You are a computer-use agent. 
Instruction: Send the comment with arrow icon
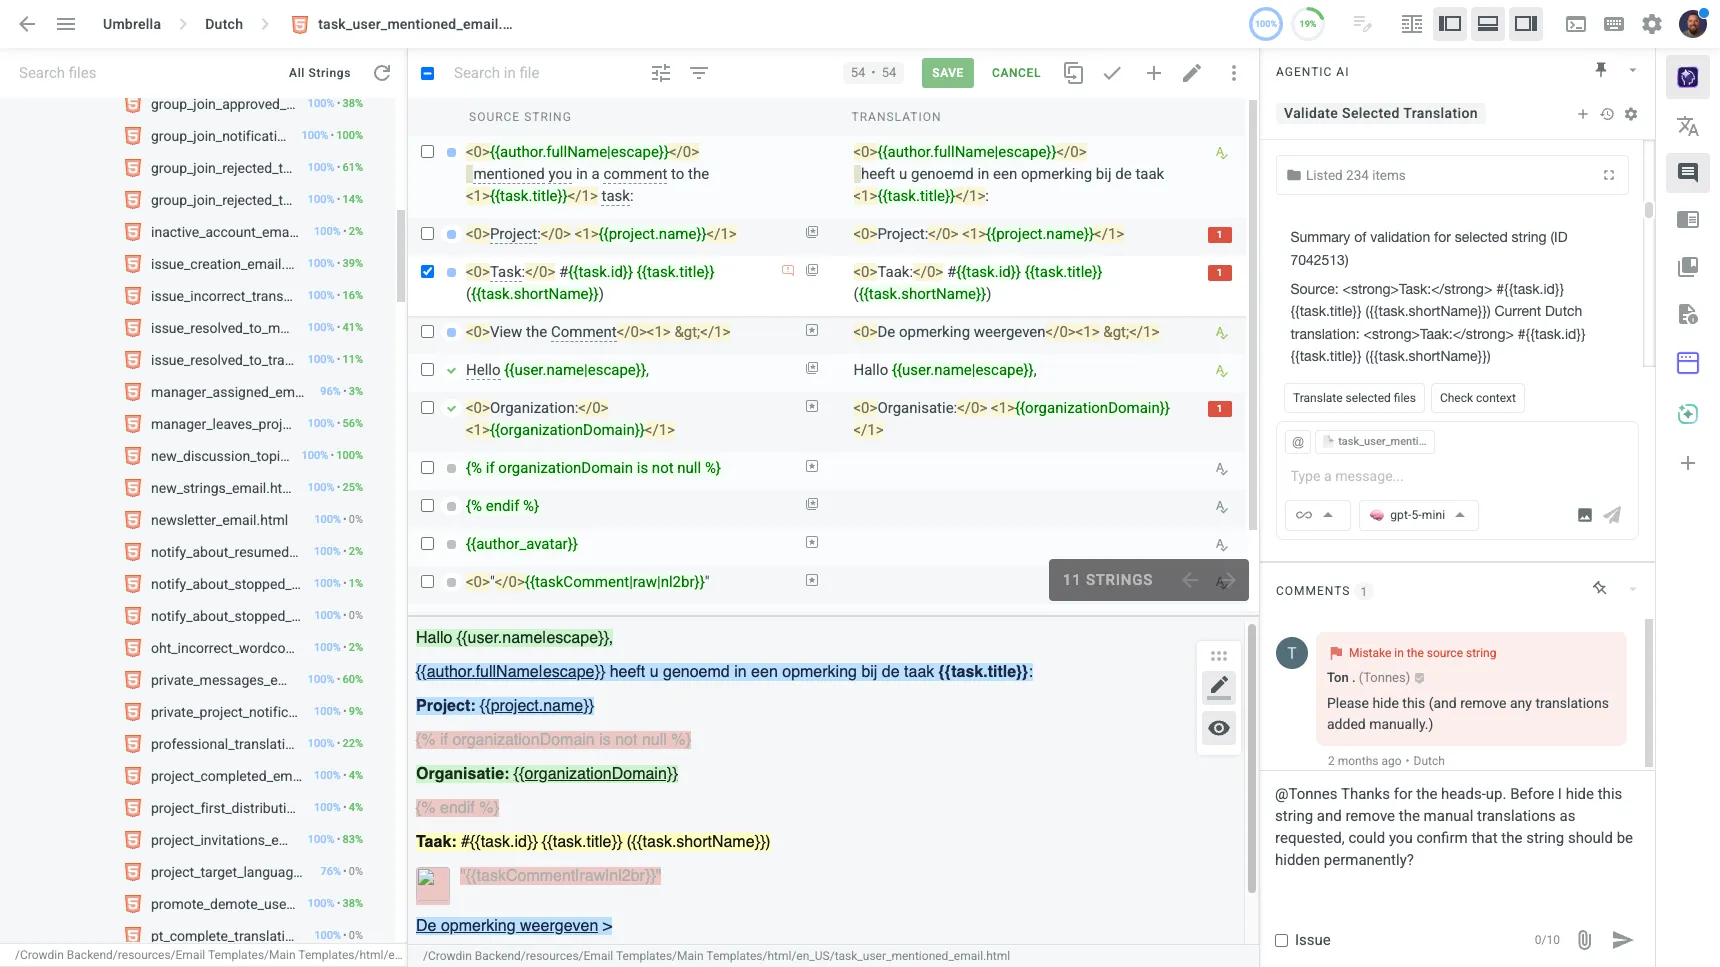1622,940
